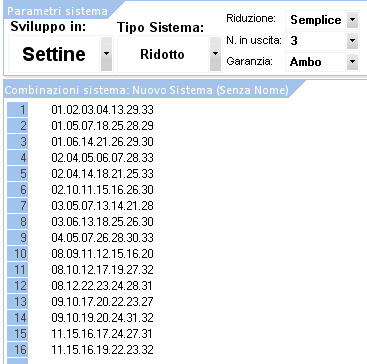Viewport: 367px width, 364px height.
Task: Expand the Riduzione dropdown arrow
Action: (352, 20)
